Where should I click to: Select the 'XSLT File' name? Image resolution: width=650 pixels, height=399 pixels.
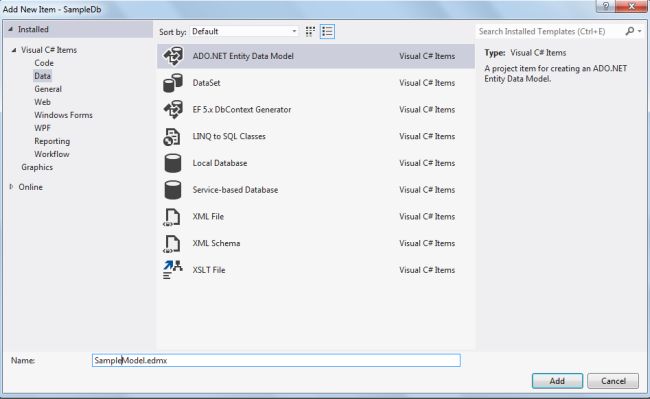coord(209,270)
